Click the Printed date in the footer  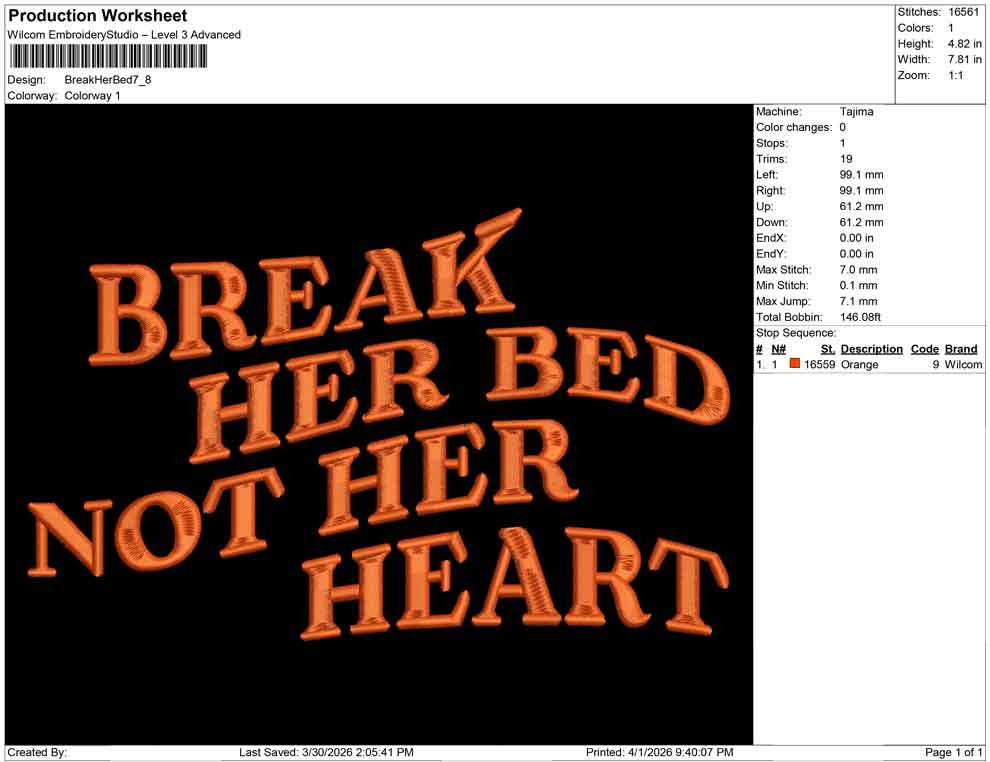[x=660, y=752]
